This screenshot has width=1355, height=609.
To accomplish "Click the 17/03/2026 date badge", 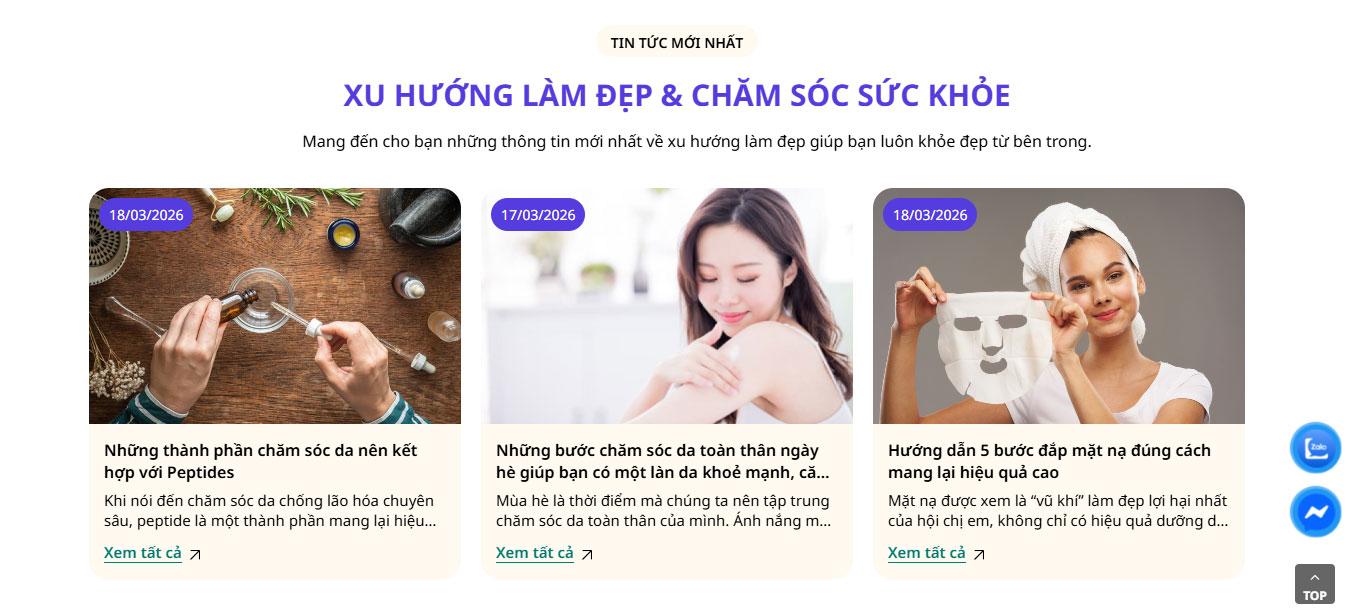I will click(538, 215).
